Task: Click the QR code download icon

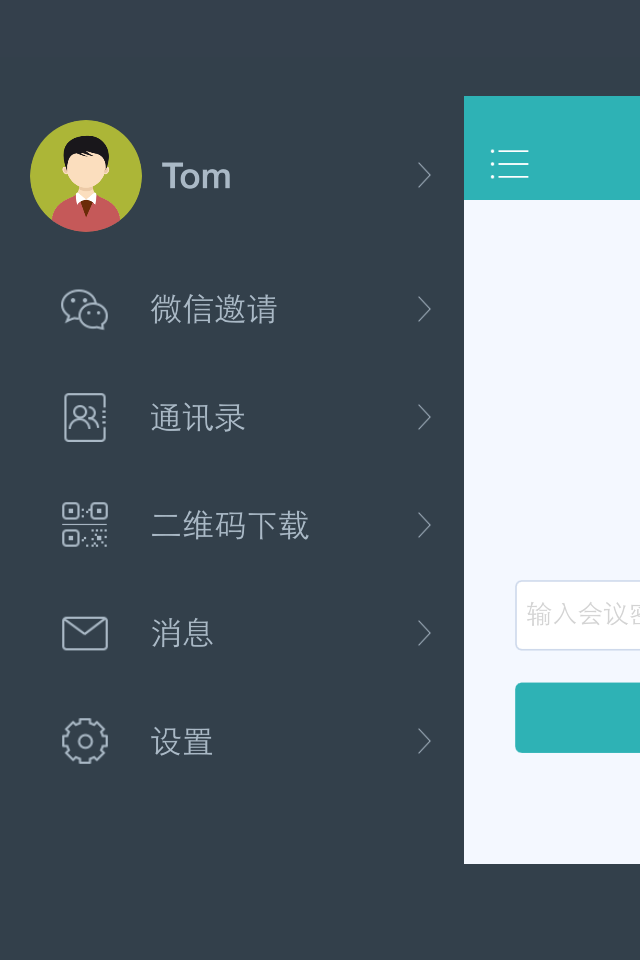Action: pyautogui.click(x=85, y=525)
